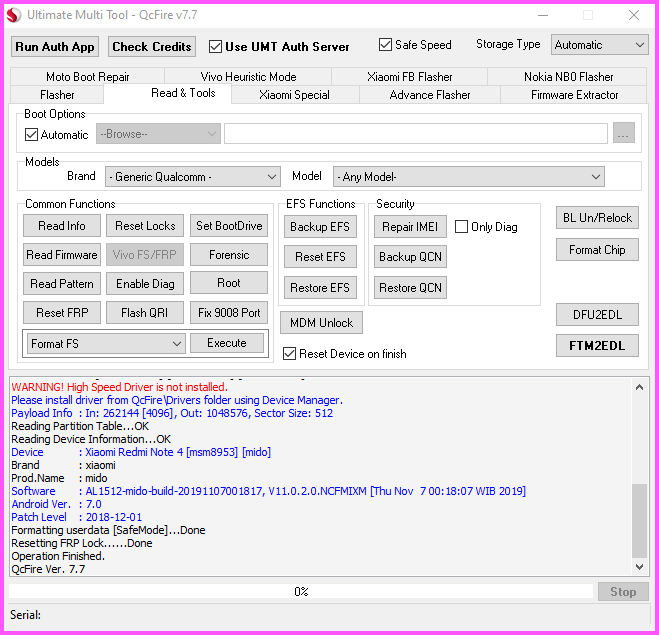The image size is (659, 635).
Task: Click the Check Credits button
Action: click(152, 47)
